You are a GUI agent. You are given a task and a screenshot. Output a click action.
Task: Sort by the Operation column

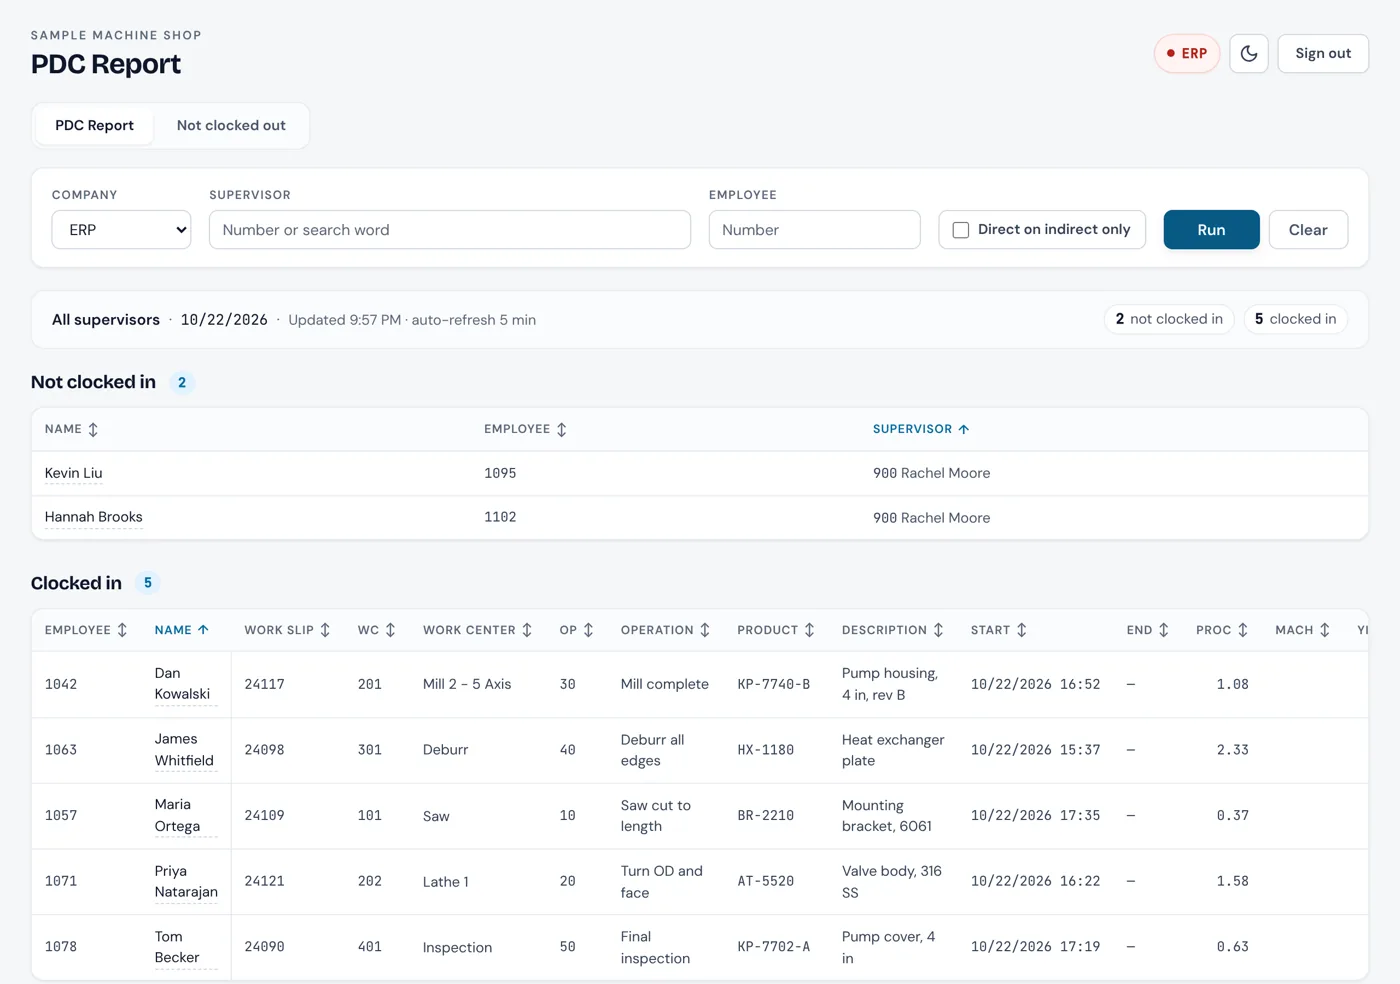665,630
